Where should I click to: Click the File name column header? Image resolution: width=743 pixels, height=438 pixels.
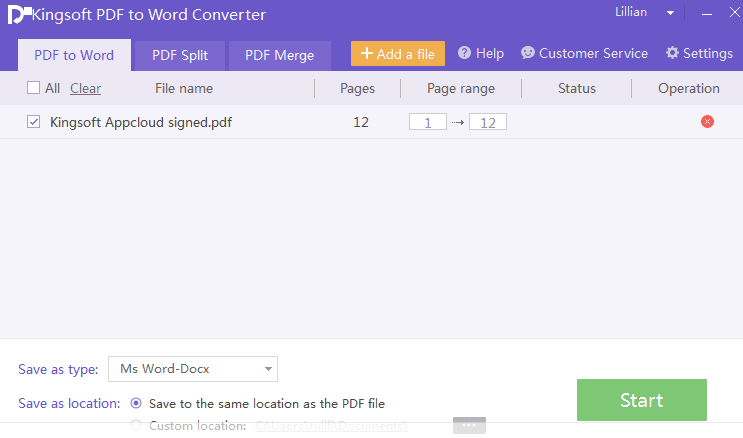pos(184,88)
